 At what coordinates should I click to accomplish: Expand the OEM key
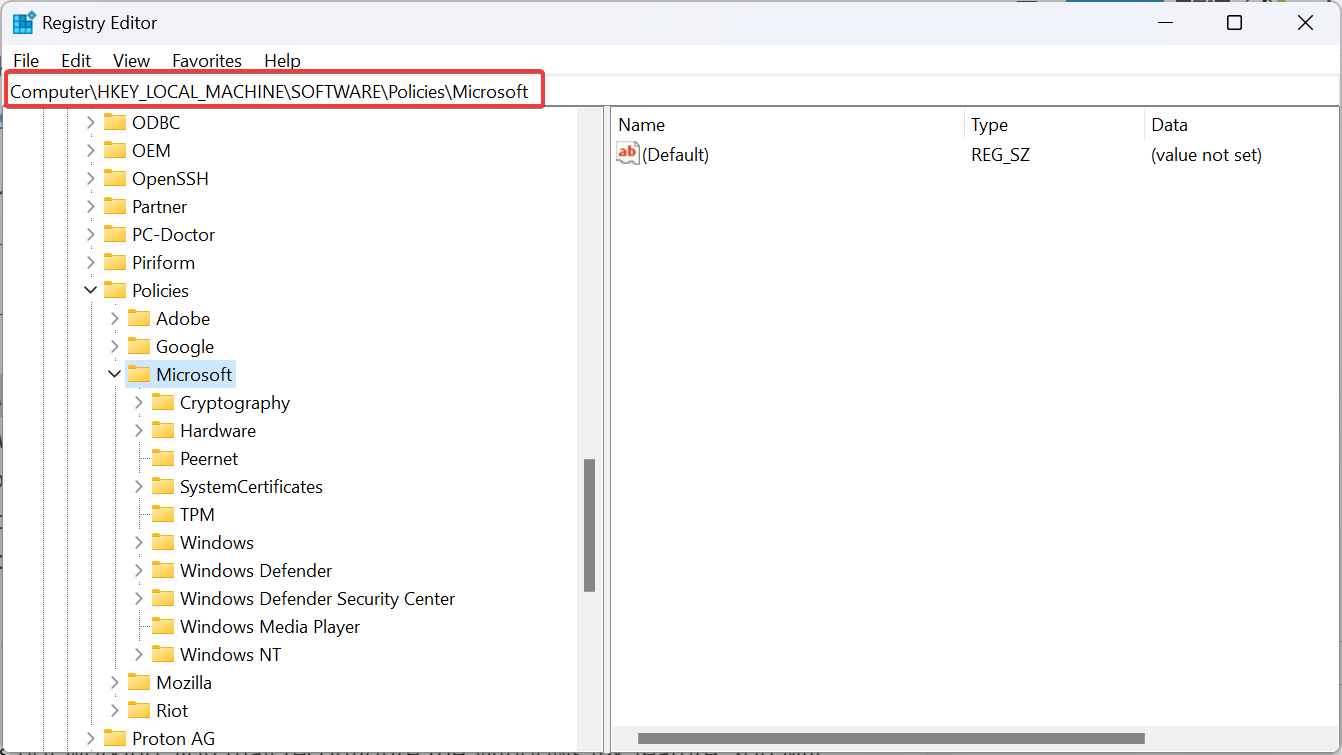pyautogui.click(x=91, y=150)
